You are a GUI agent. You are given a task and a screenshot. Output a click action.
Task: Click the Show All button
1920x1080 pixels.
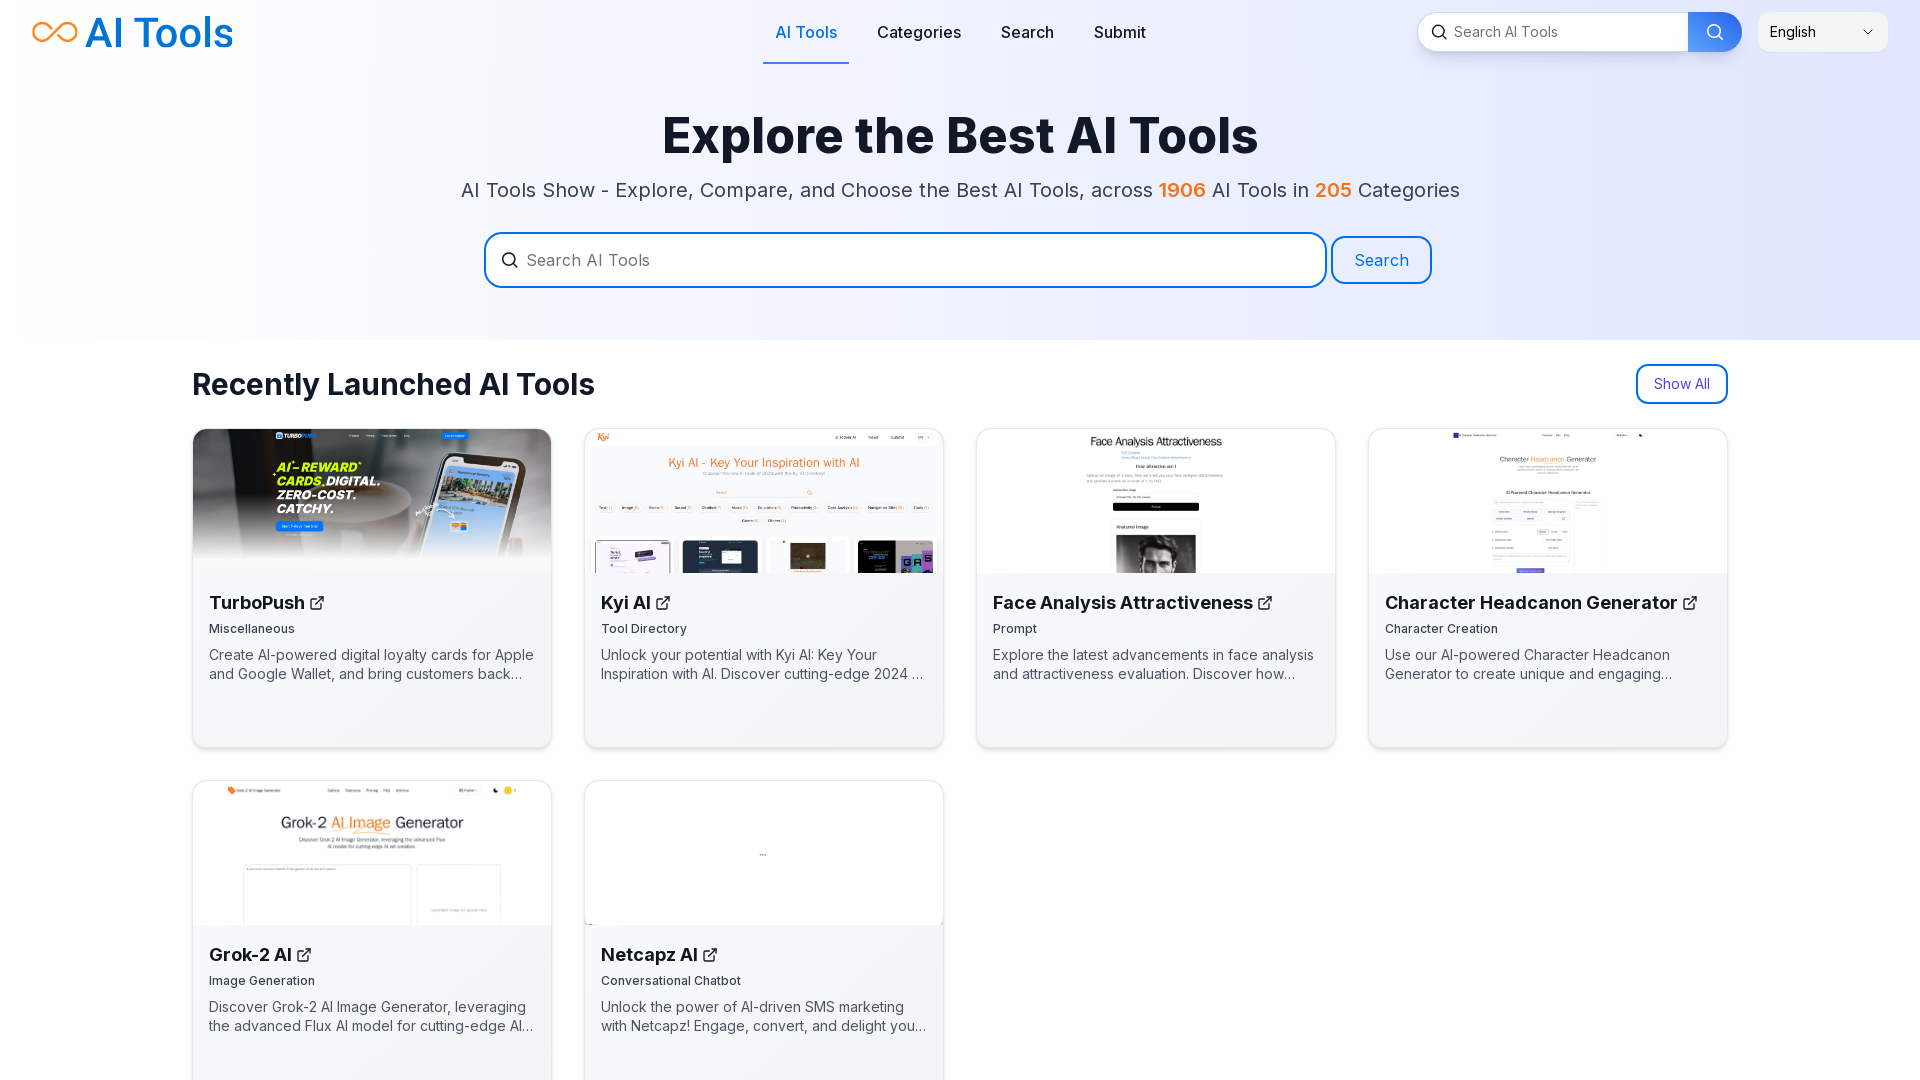point(1681,384)
